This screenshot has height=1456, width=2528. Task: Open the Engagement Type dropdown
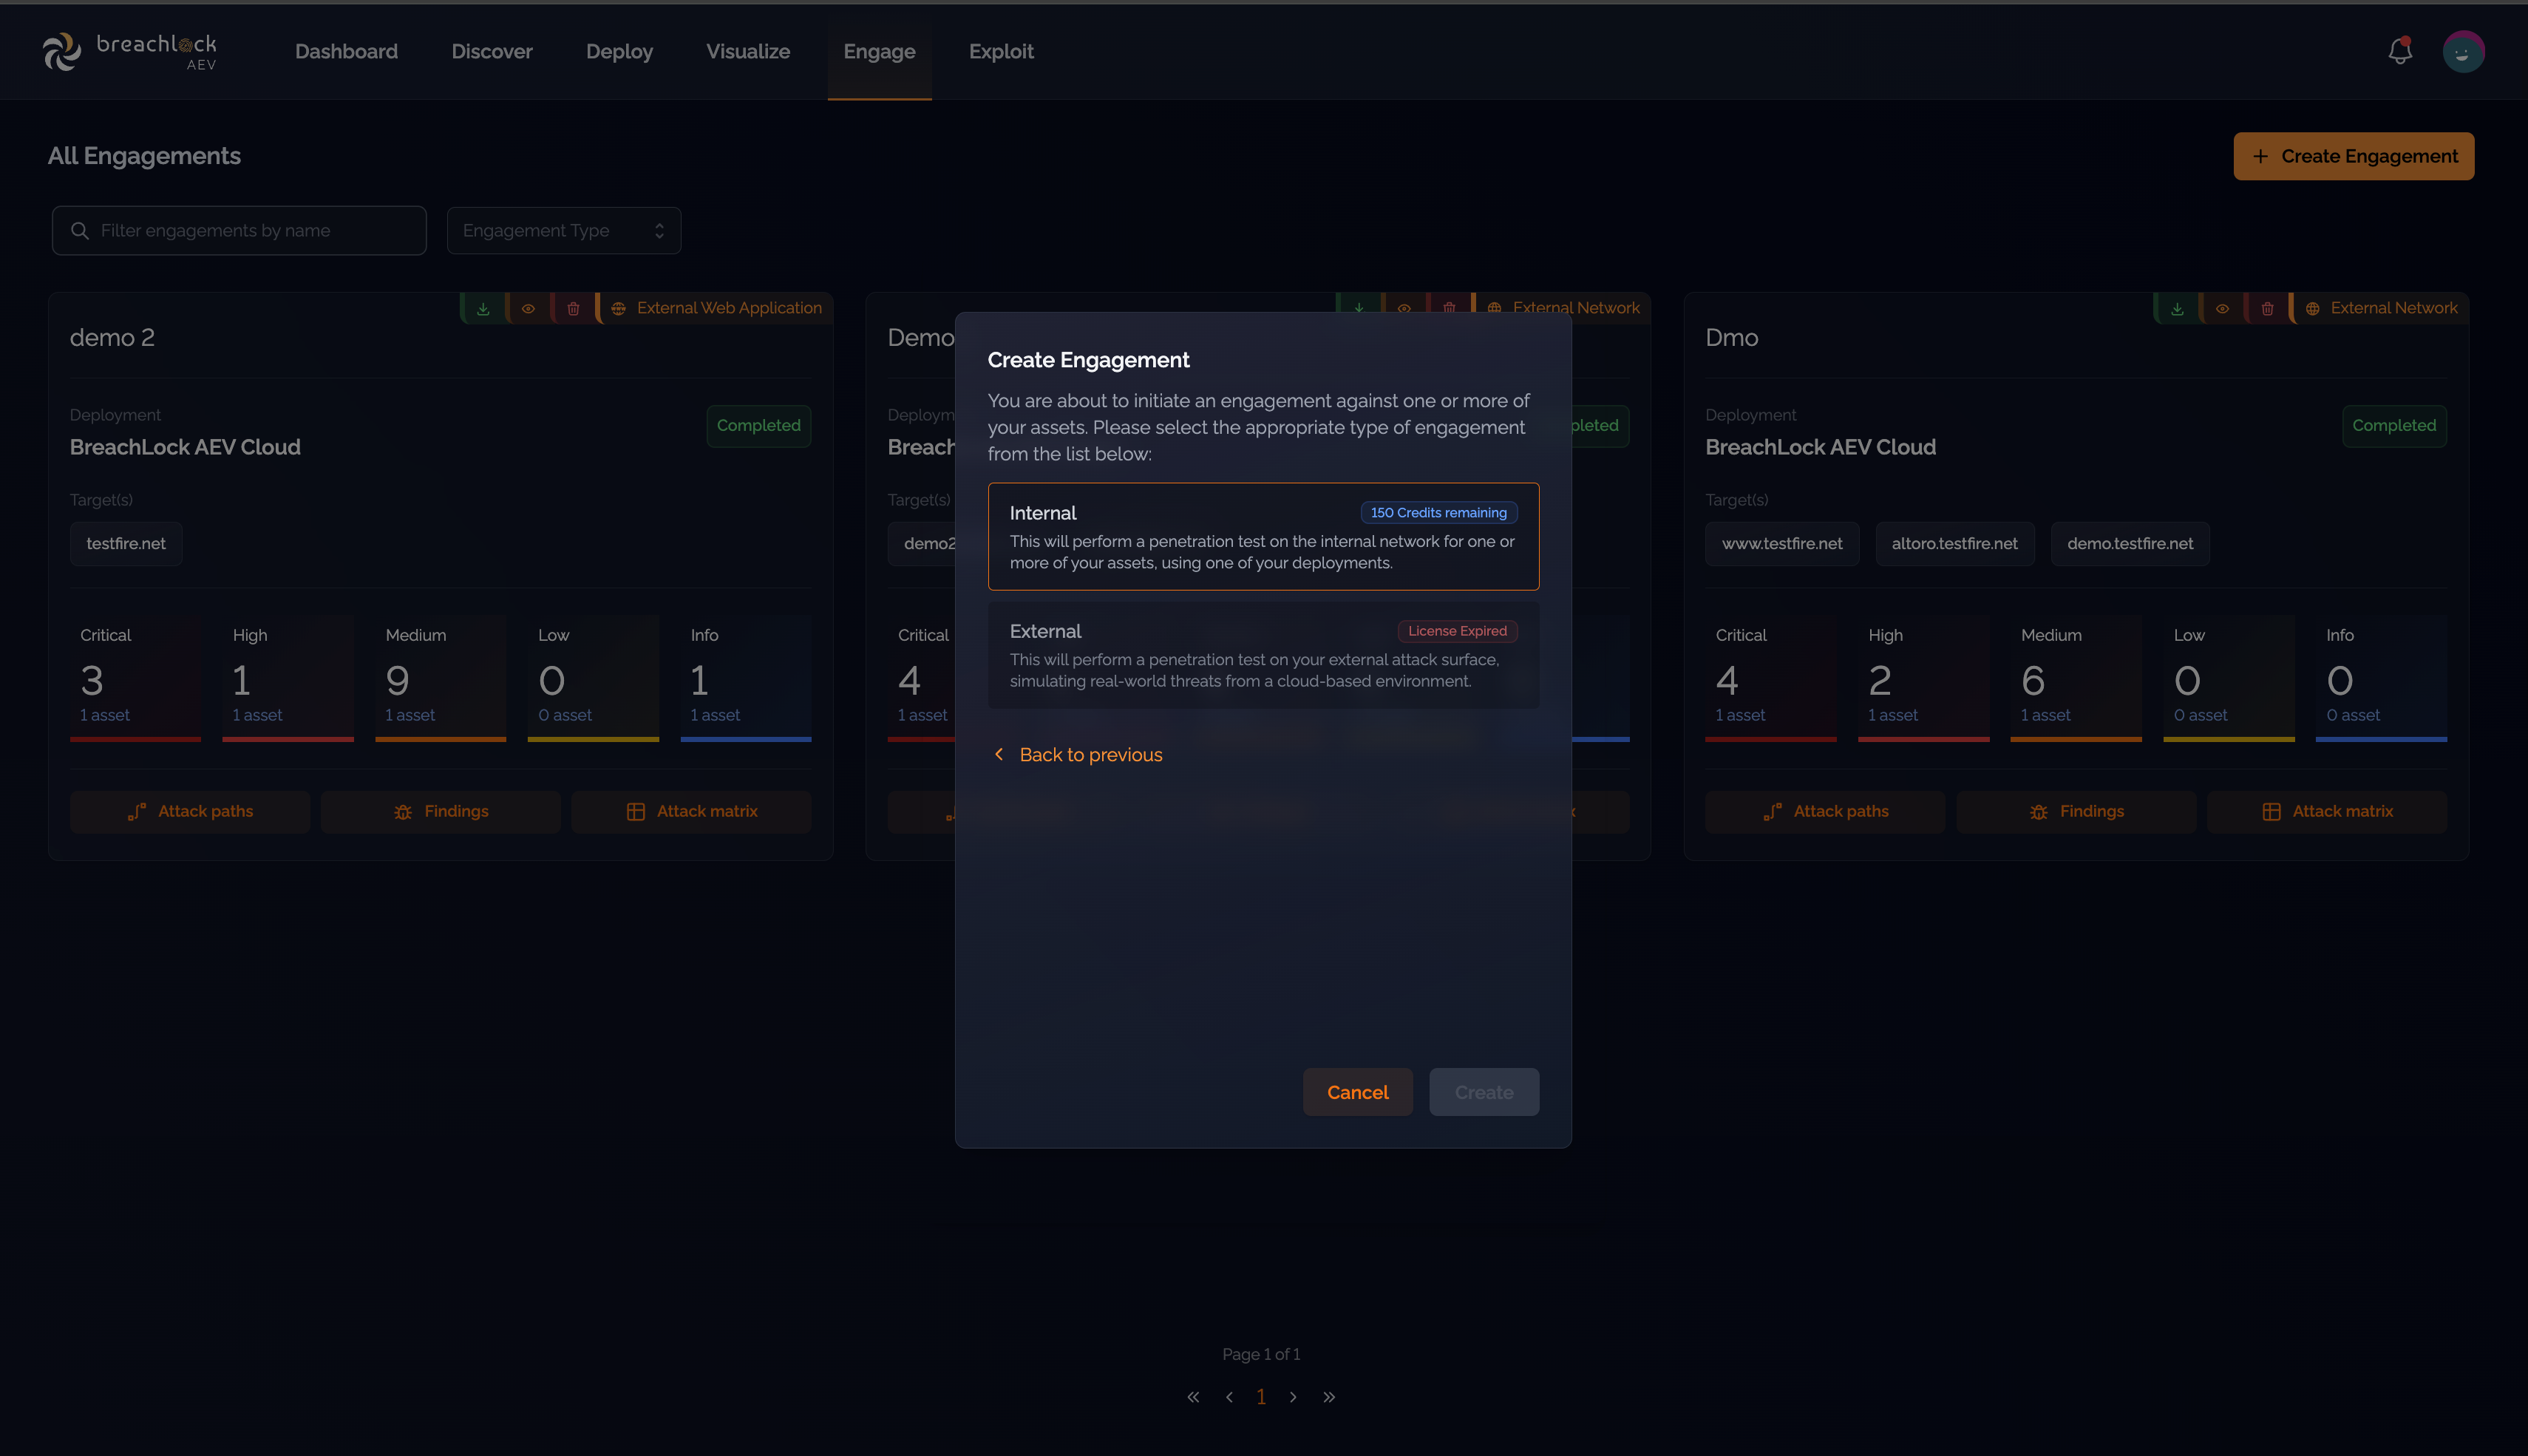pyautogui.click(x=564, y=231)
